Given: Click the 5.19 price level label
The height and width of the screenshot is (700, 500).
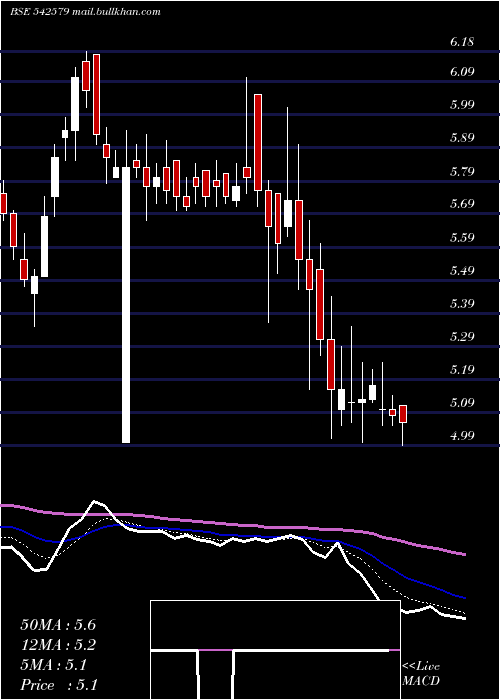Looking at the screenshot, I should (462, 370).
